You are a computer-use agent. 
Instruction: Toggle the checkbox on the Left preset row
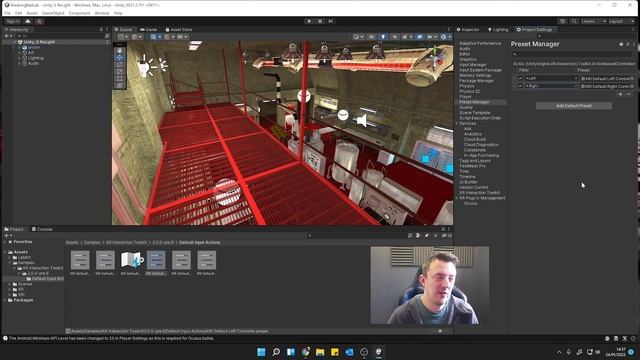pos(520,78)
